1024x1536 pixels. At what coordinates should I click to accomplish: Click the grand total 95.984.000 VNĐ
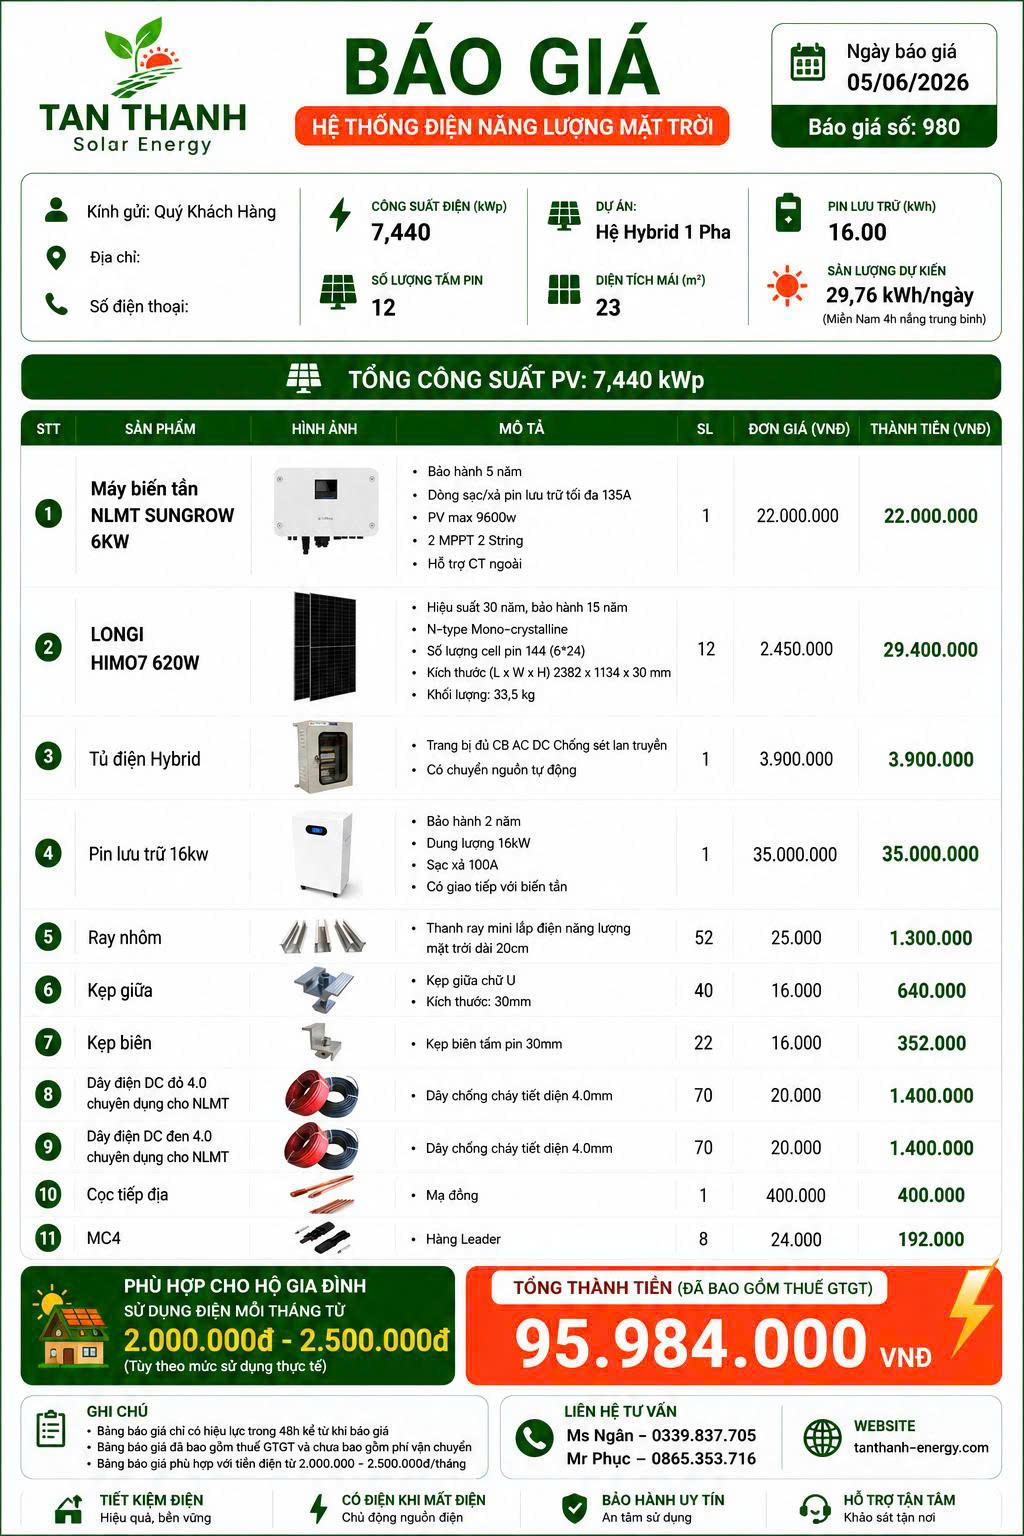click(722, 1342)
